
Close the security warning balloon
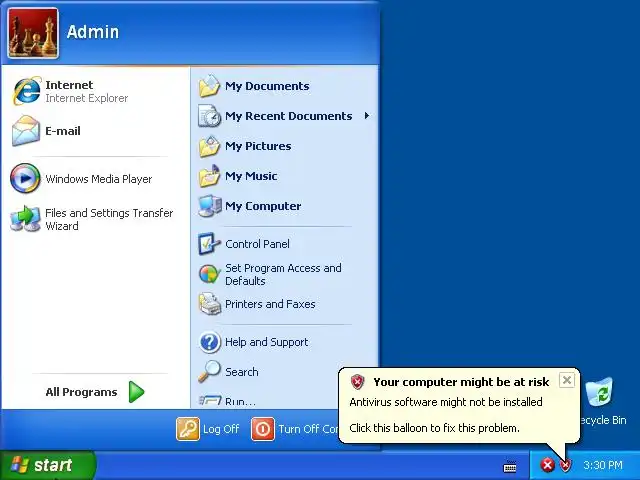[567, 380]
